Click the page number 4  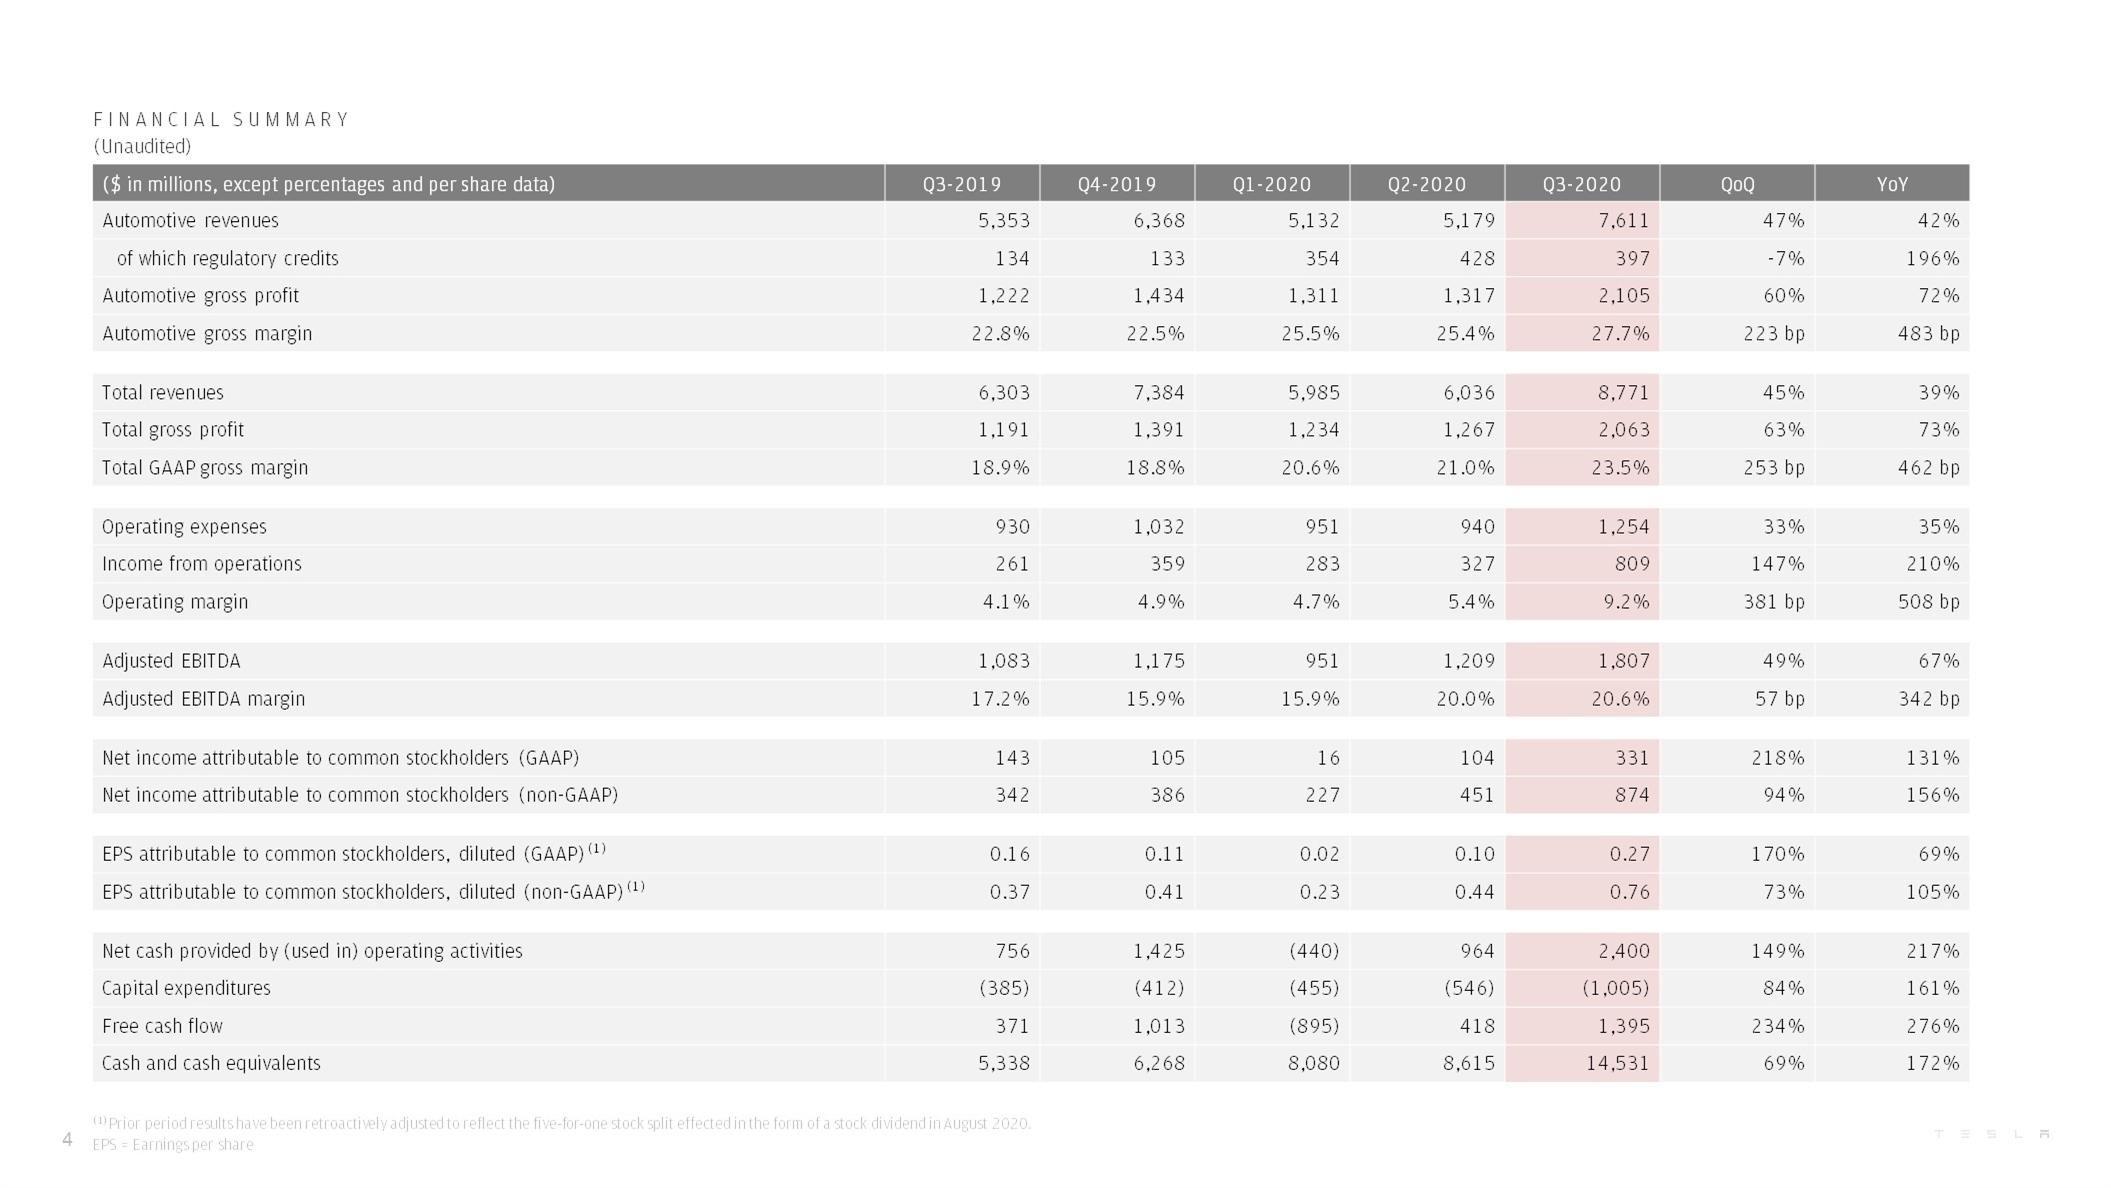[67, 1139]
